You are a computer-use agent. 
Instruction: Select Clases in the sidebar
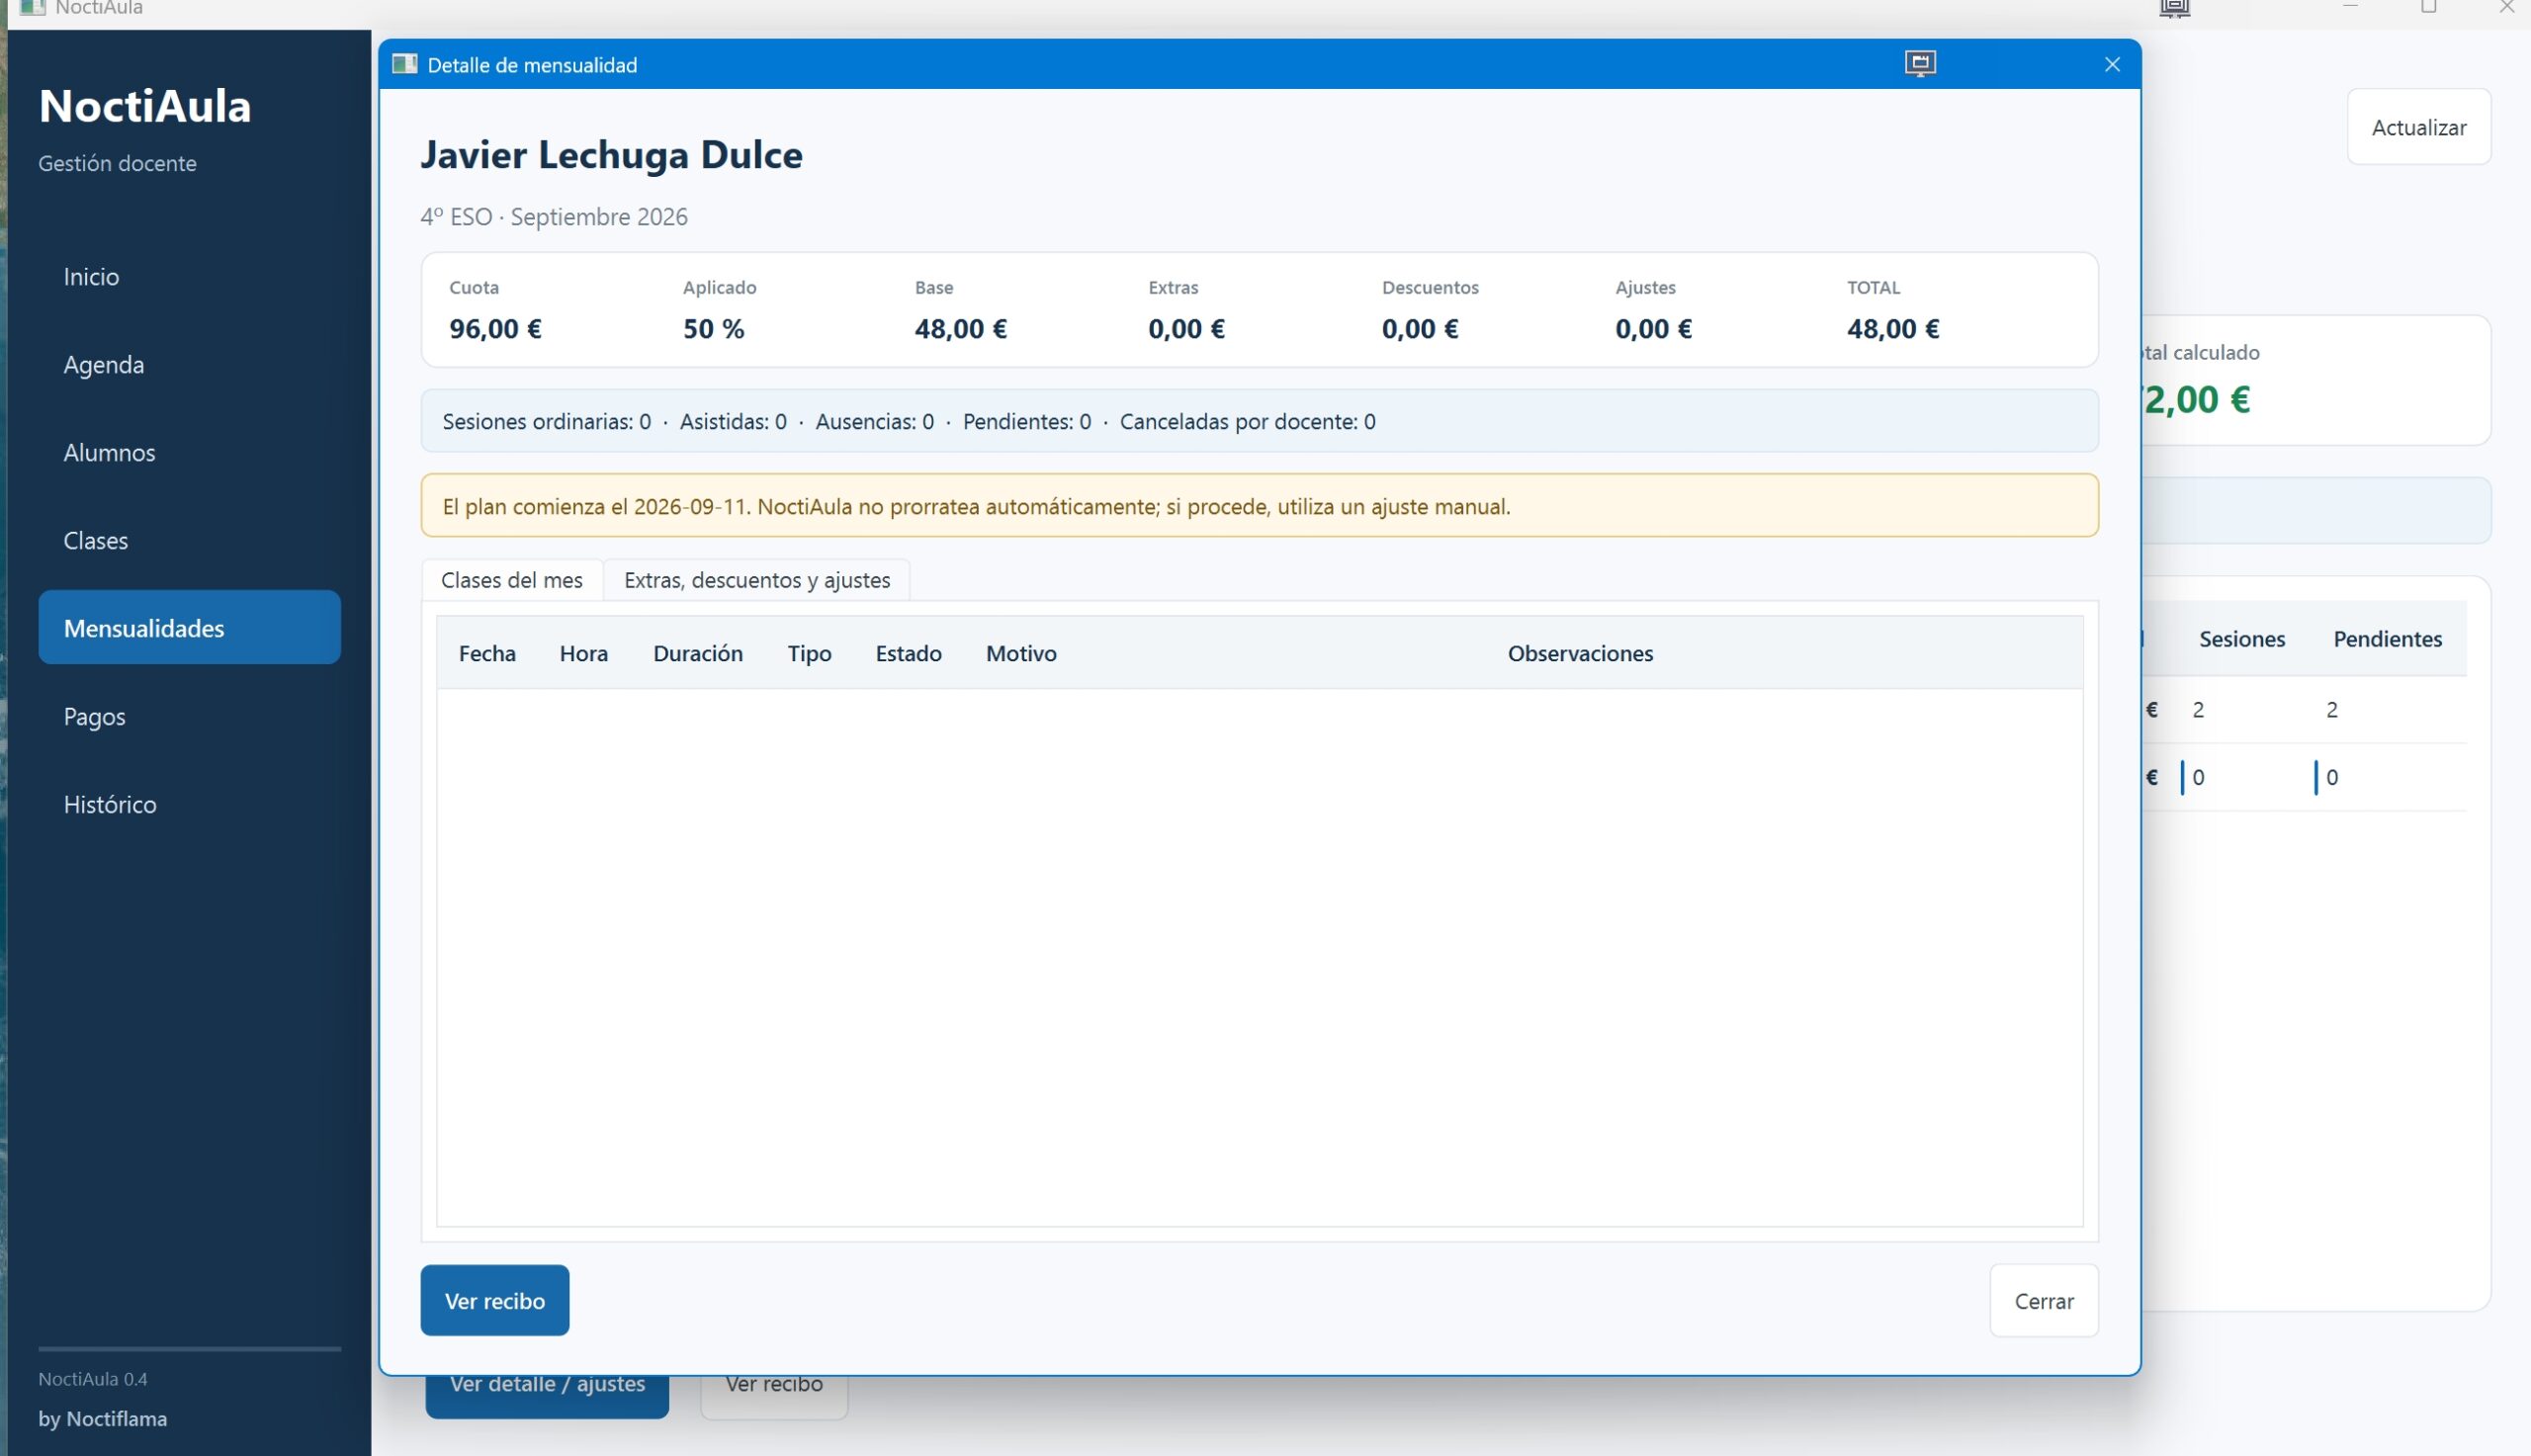point(190,540)
